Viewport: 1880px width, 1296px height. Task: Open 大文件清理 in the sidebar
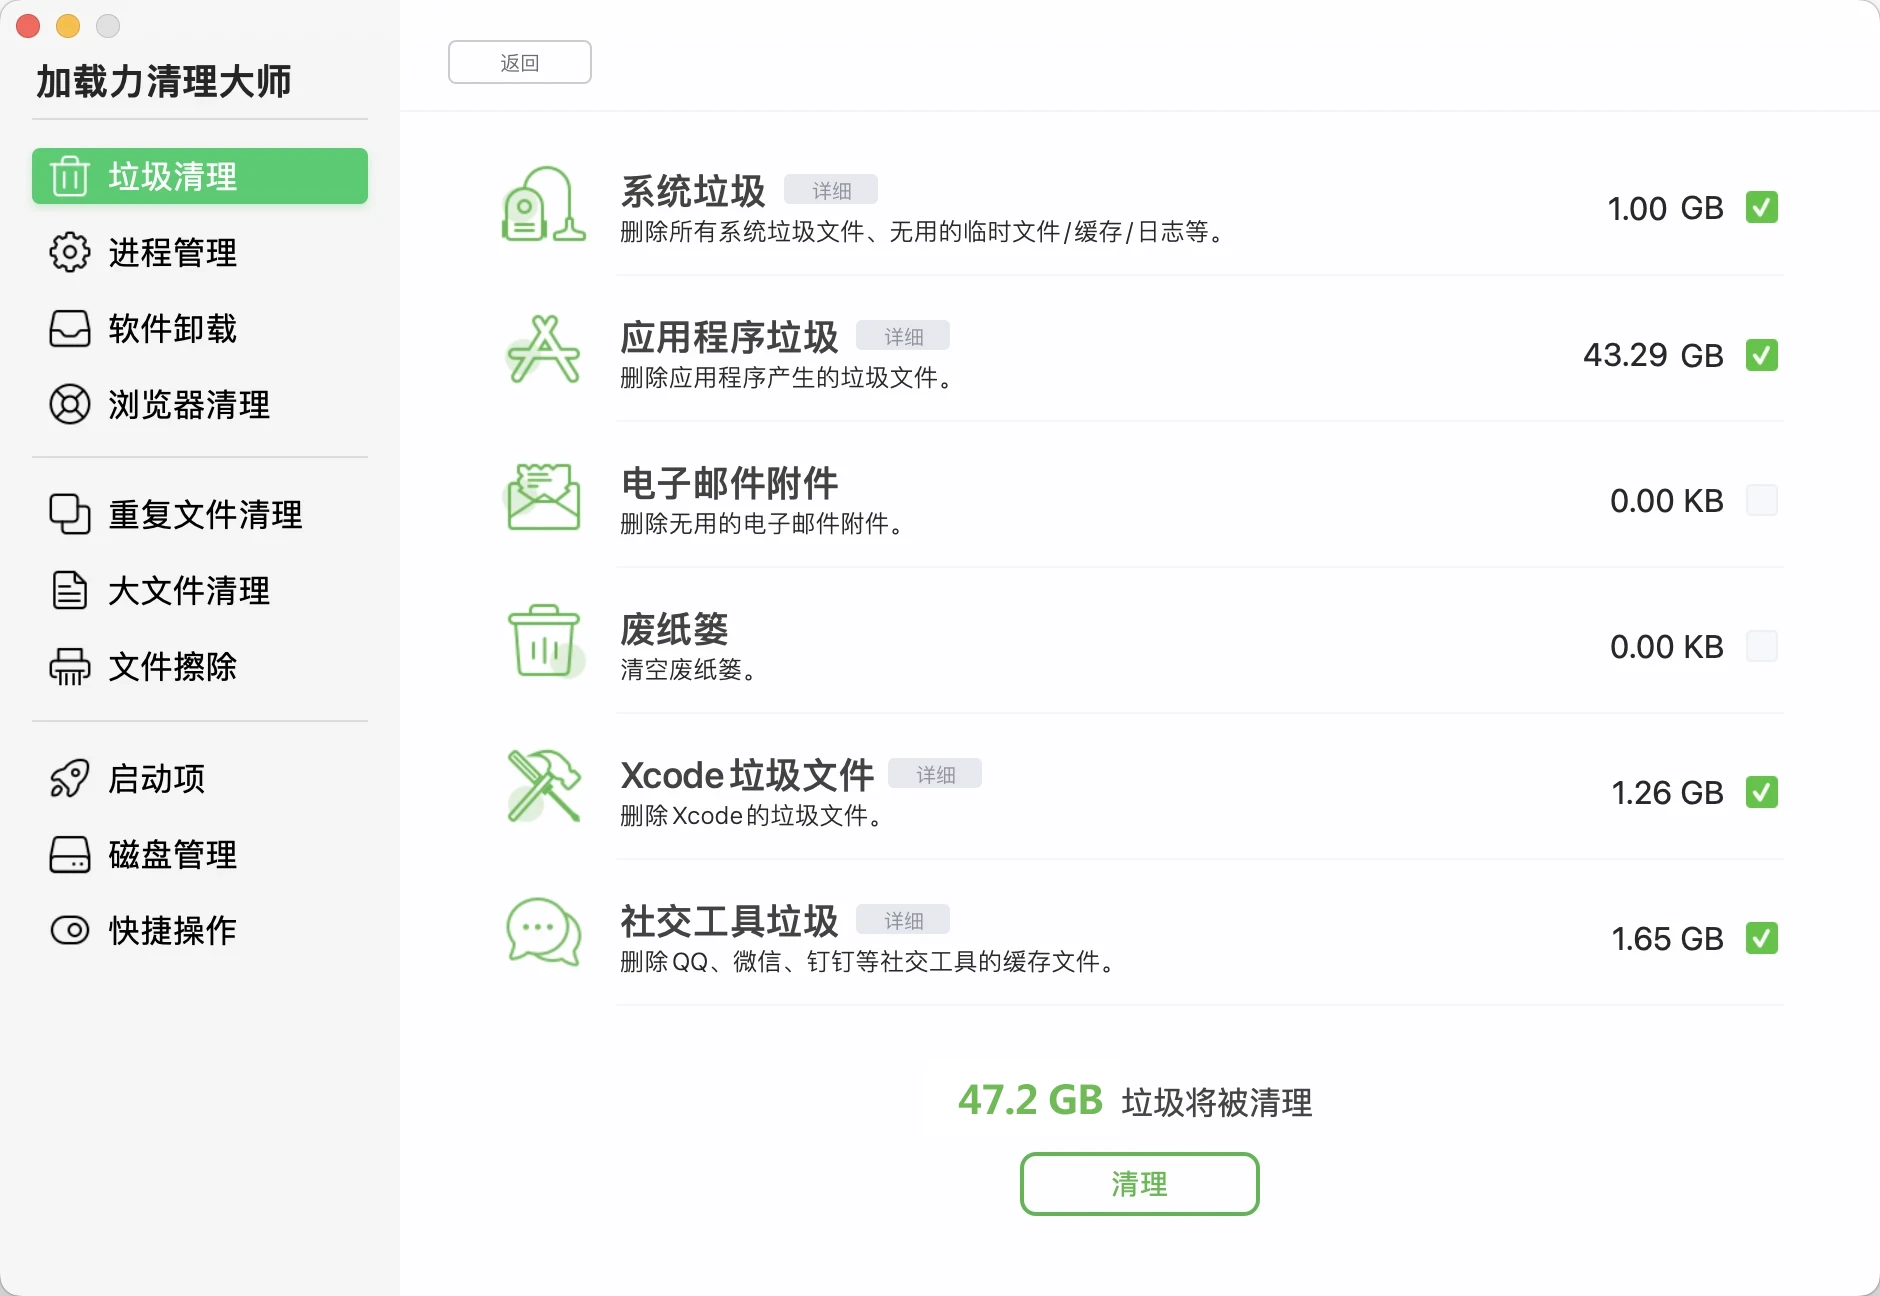[x=200, y=590]
